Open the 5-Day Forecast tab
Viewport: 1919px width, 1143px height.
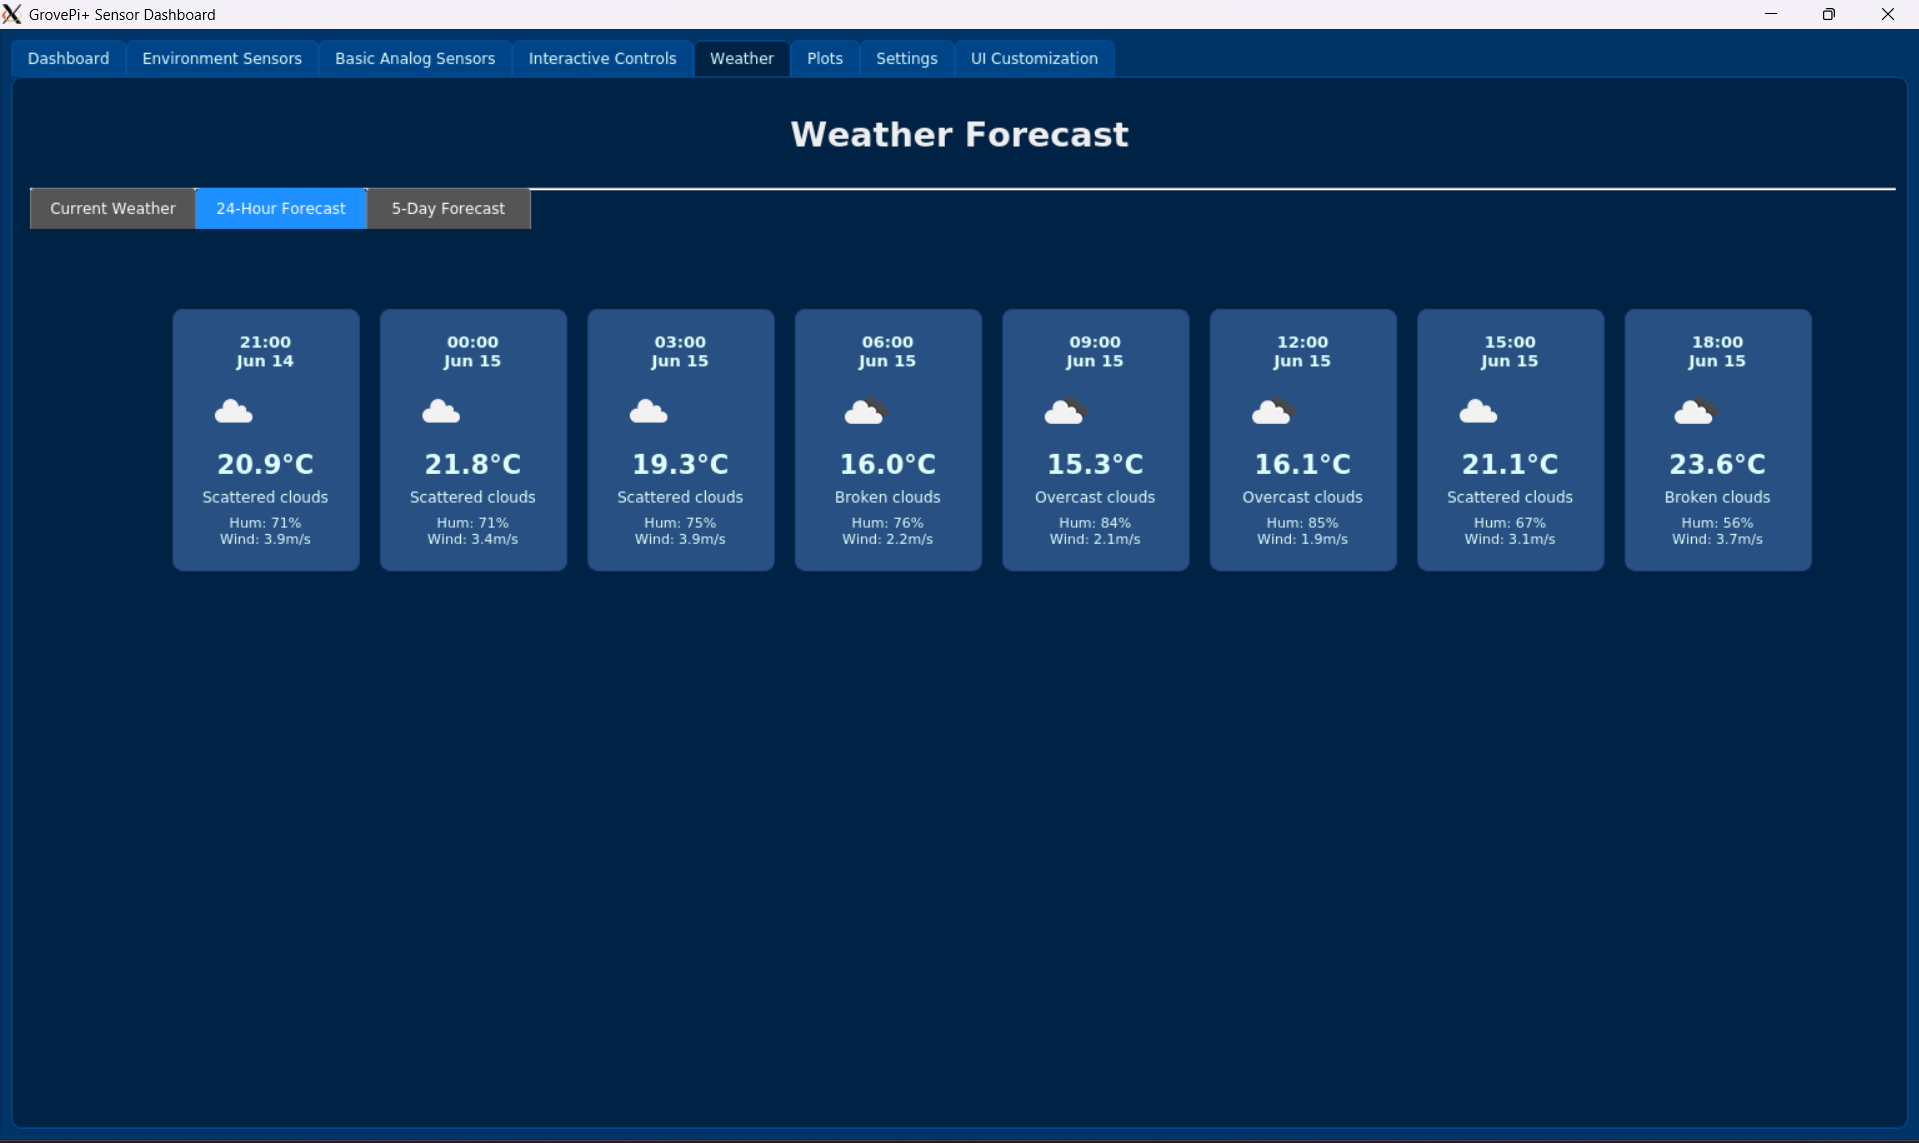448,209
